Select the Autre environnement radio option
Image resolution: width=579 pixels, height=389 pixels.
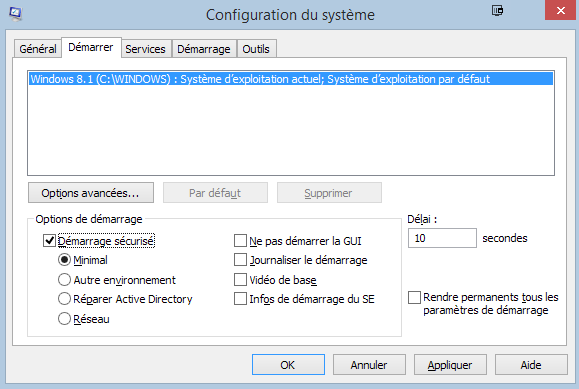(64, 280)
